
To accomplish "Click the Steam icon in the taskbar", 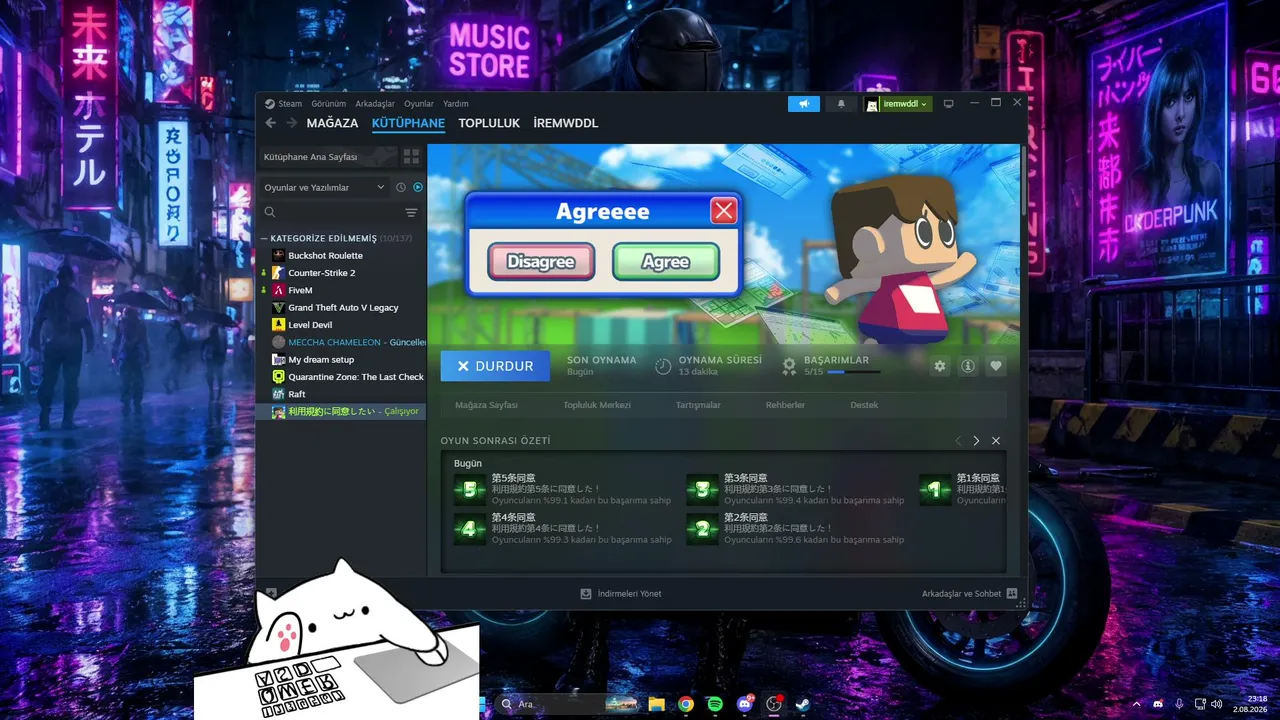I will [802, 704].
